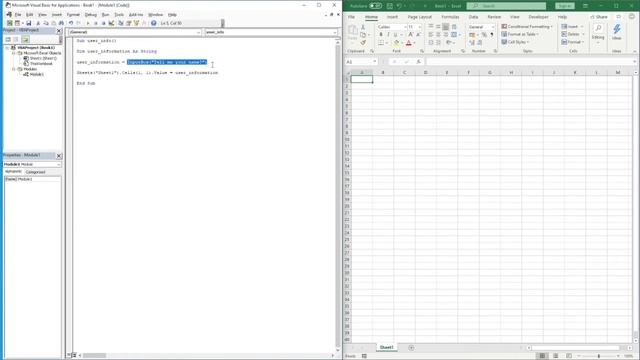
Task: Click Toggle Folders icon in Project panel
Action: pos(25,39)
